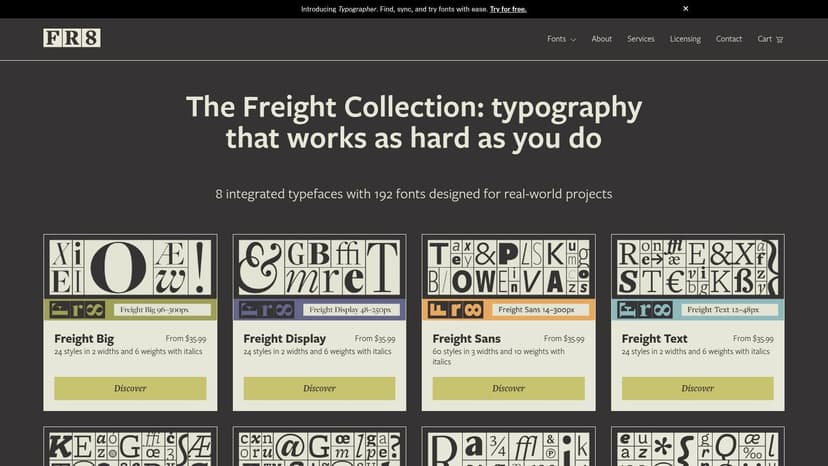Click the FR8 badge on Freight Big's olive strip
The image size is (828, 466).
pyautogui.click(x=77, y=310)
